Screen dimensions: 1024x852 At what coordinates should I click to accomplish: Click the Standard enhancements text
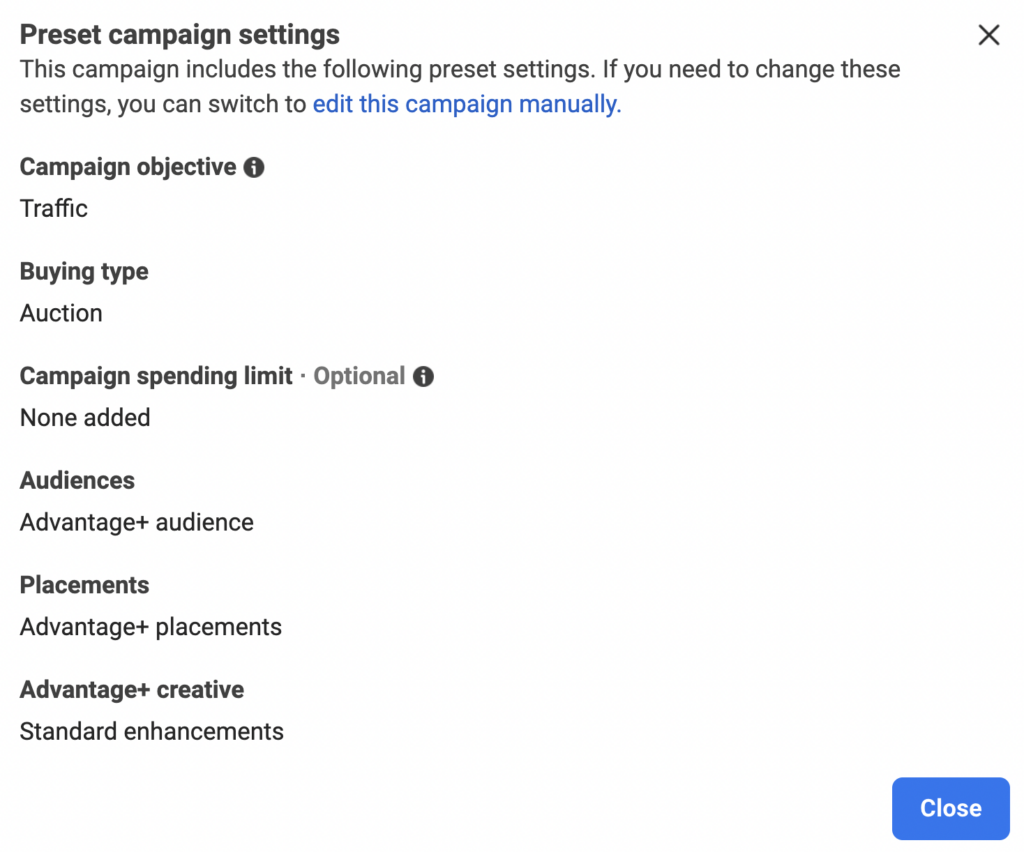(152, 731)
